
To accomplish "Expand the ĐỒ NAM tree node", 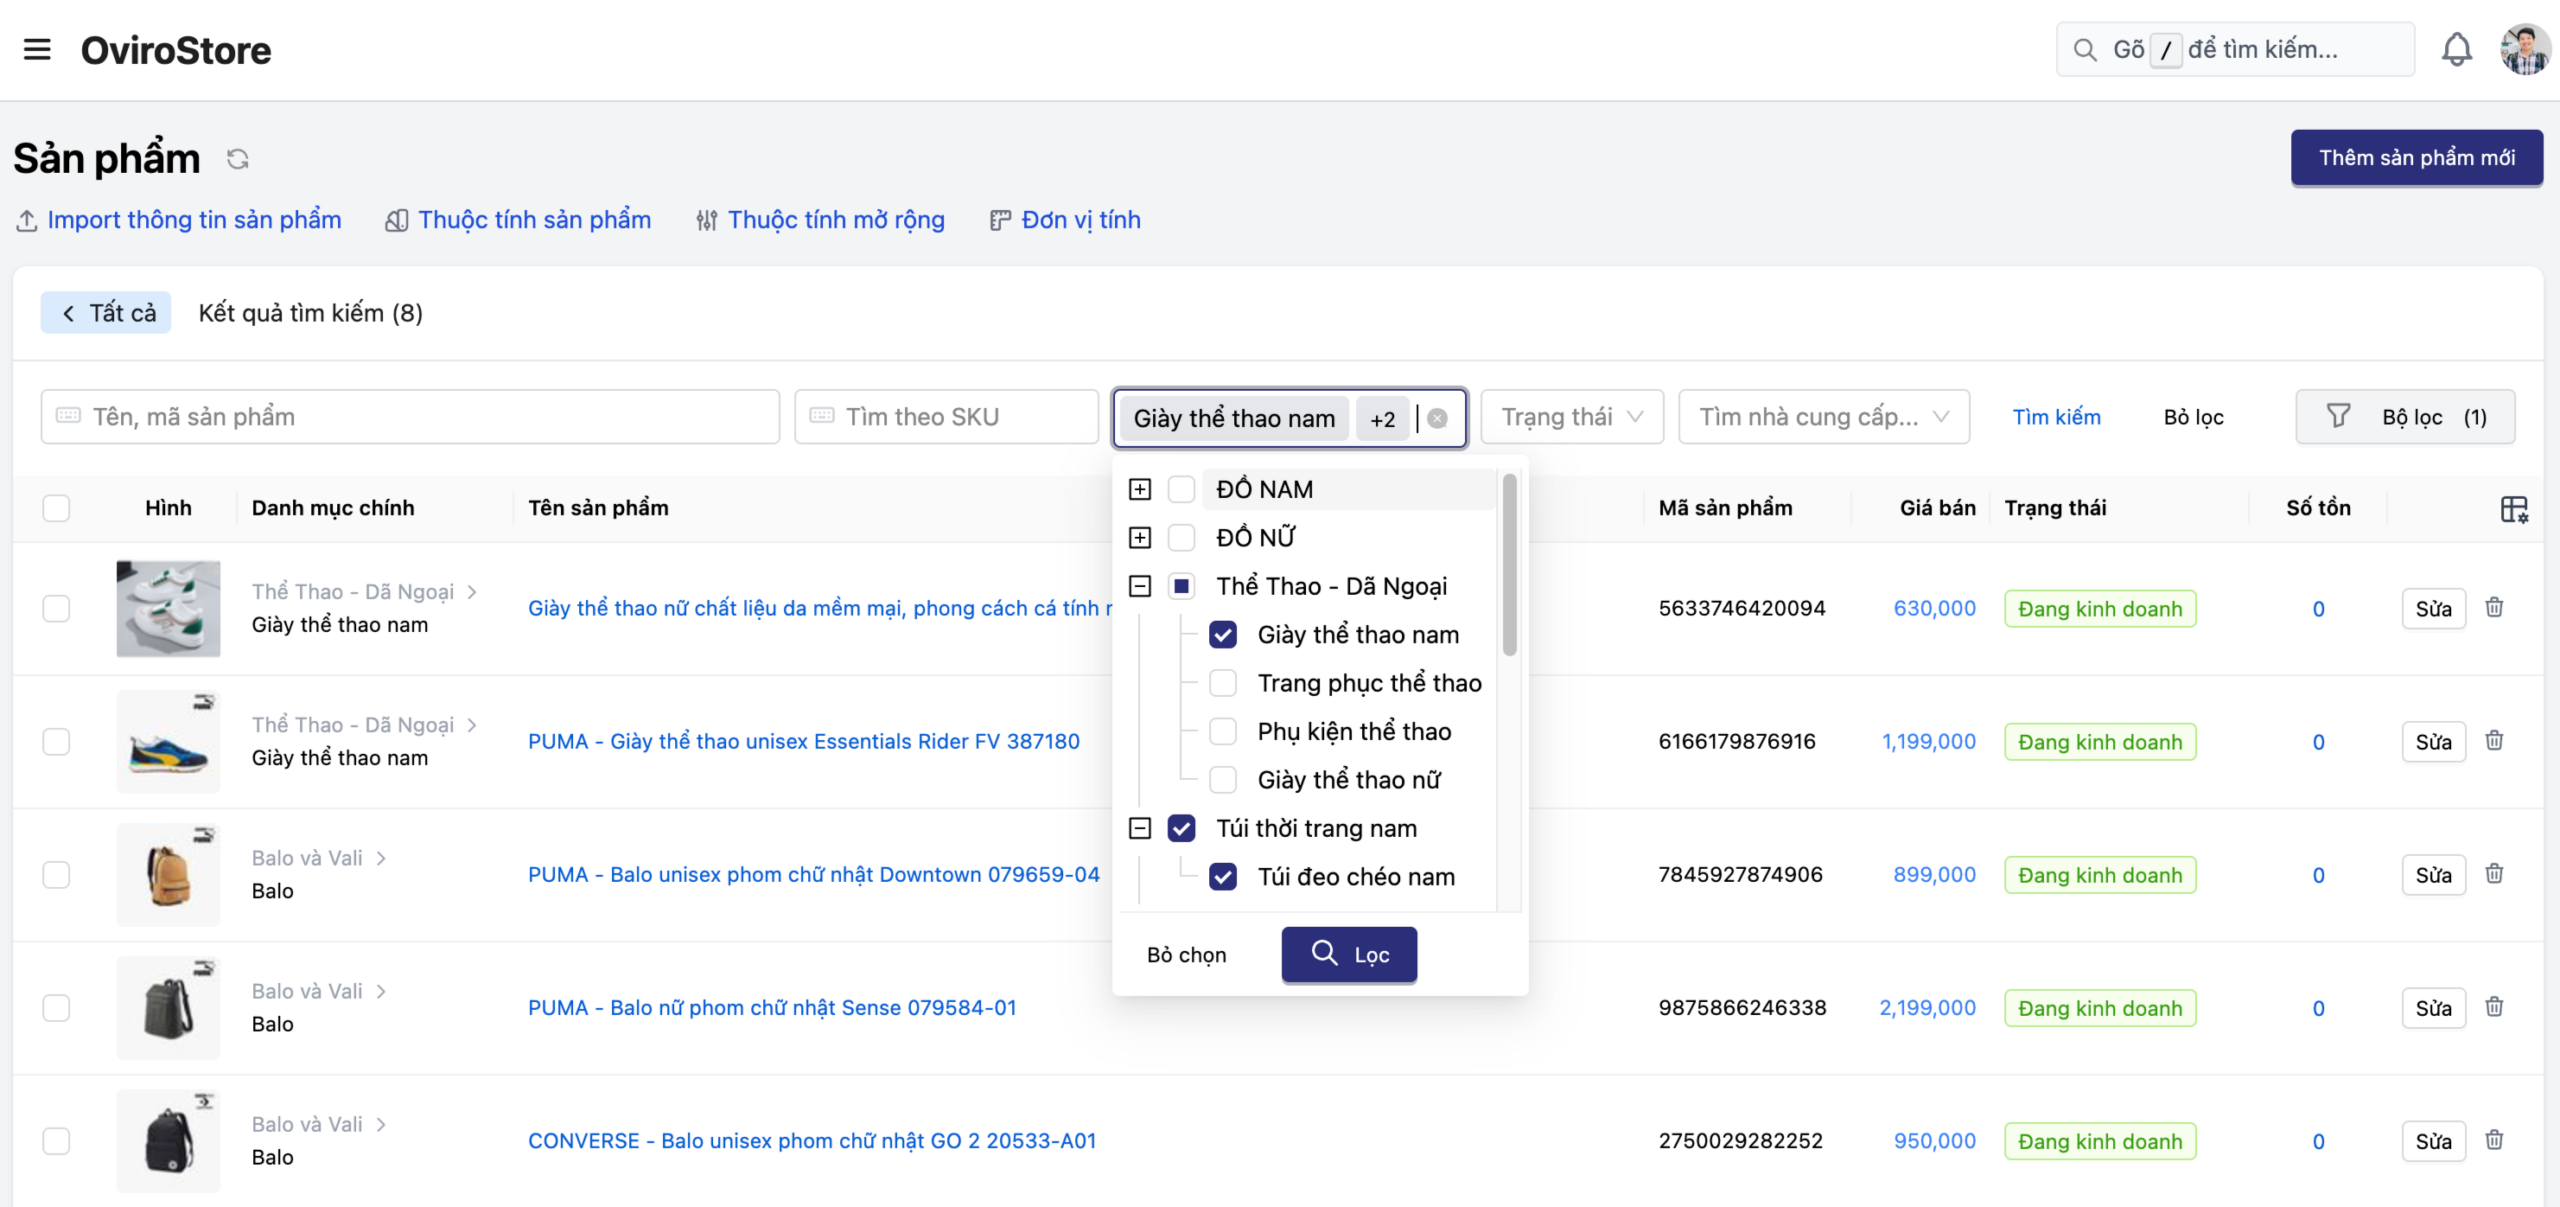I will pos(1139,489).
